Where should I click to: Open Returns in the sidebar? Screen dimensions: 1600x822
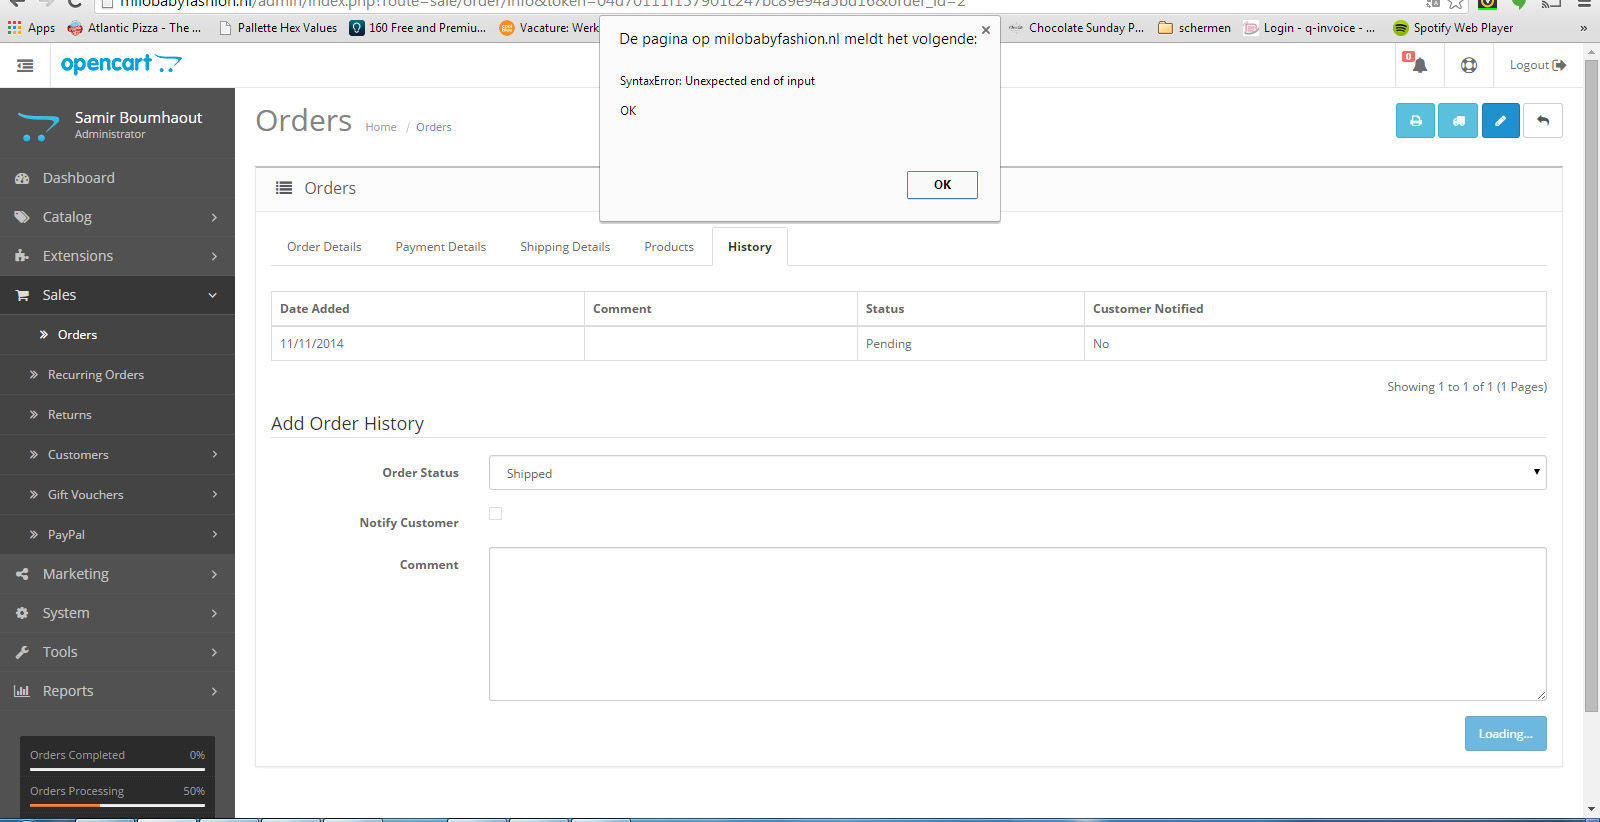[x=117, y=415]
